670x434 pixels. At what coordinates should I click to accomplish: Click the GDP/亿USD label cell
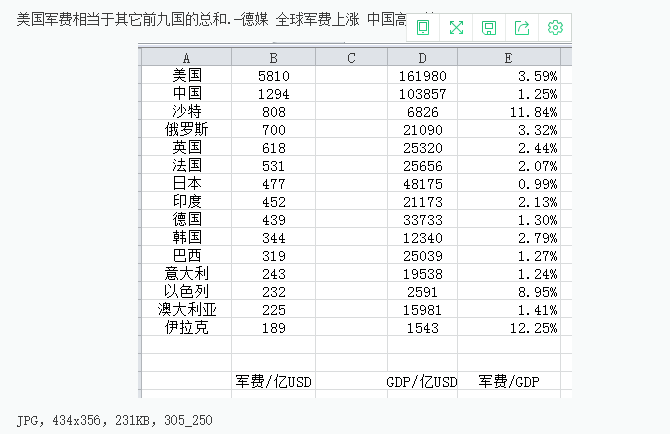(x=422, y=381)
